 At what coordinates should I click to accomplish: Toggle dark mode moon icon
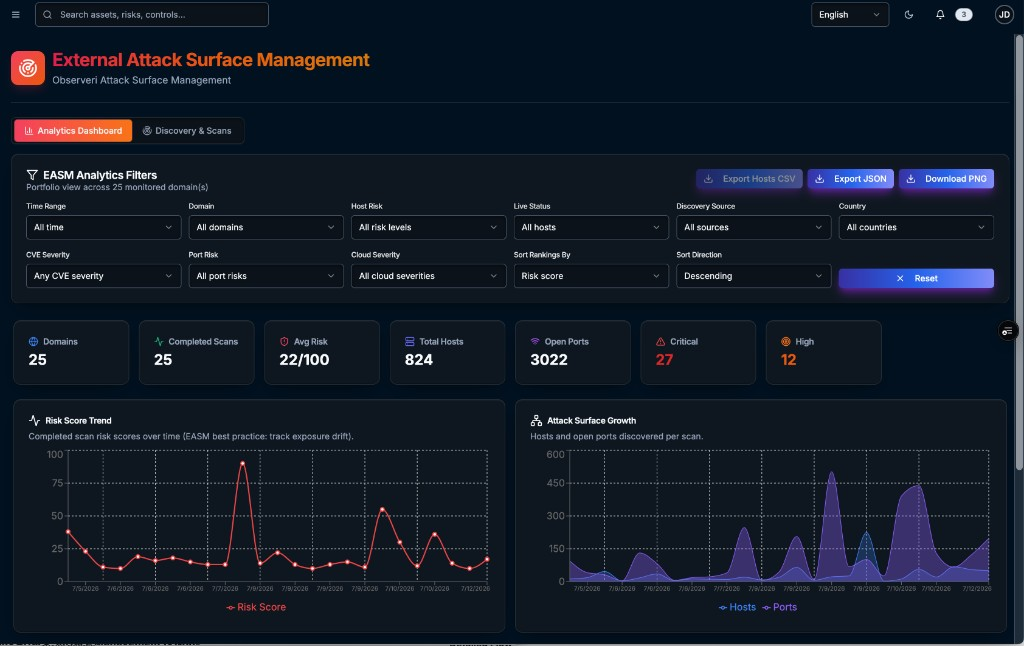tap(908, 14)
